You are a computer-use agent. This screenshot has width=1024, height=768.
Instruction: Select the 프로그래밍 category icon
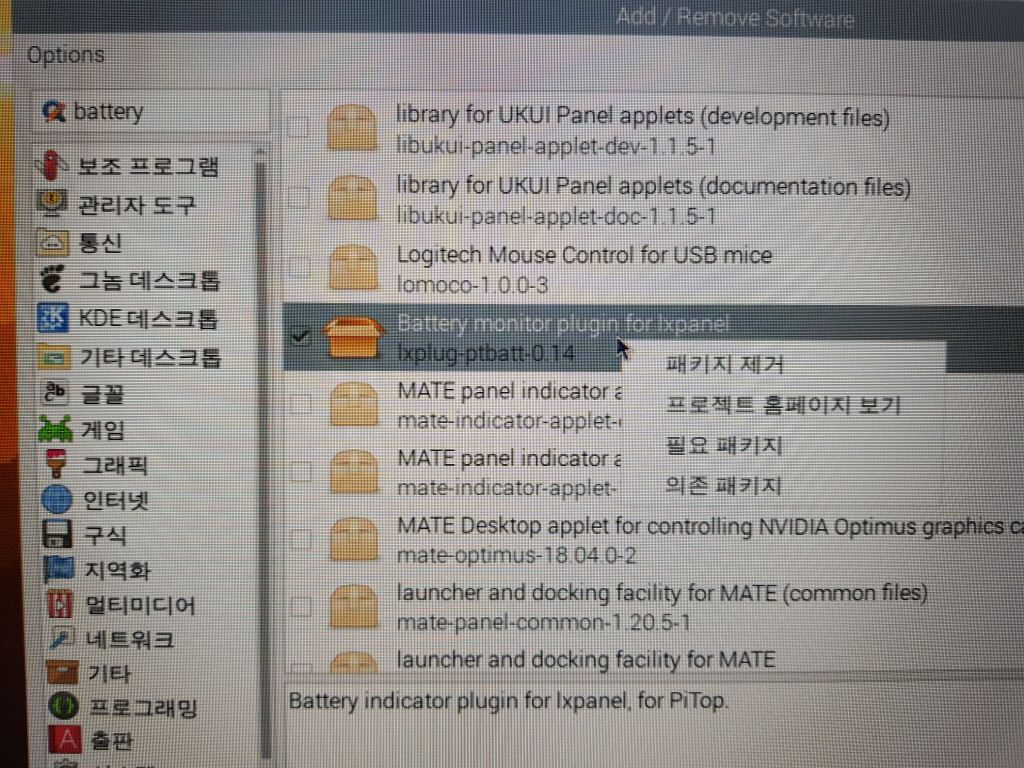click(64, 707)
